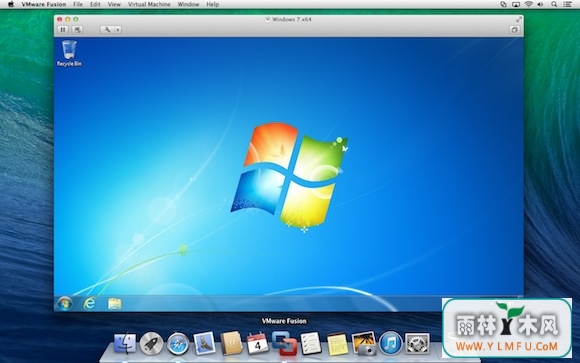Open System Preferences gear in the Dock
The image size is (580, 363).
tap(417, 343)
